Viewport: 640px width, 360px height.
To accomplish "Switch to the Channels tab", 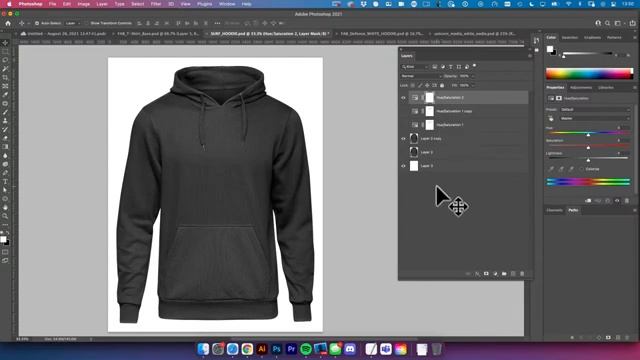I will [554, 210].
